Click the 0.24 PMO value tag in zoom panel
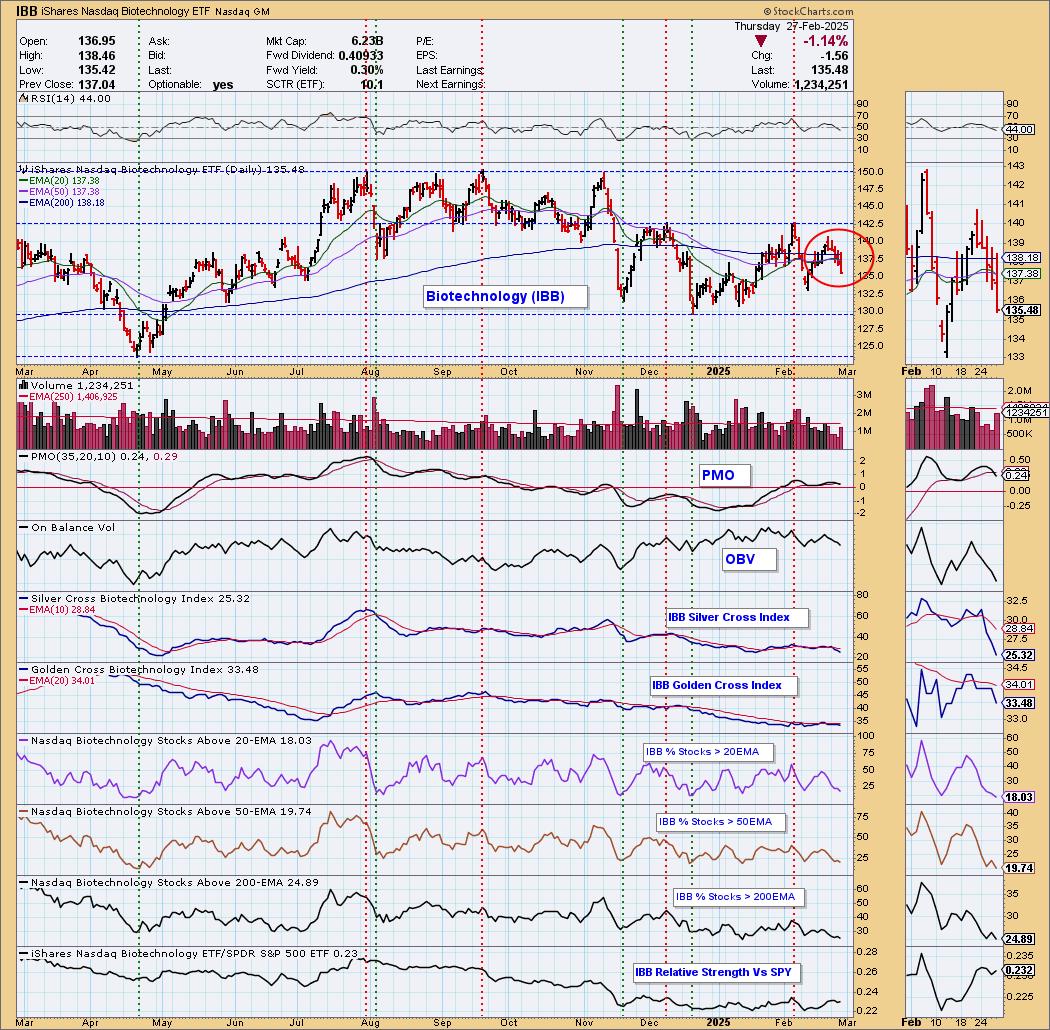The width and height of the screenshot is (1050, 1030). click(1016, 475)
